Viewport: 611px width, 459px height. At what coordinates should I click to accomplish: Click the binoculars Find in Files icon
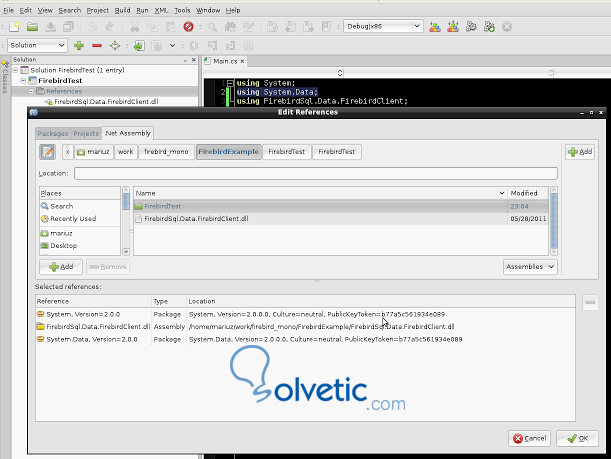[x=230, y=26]
